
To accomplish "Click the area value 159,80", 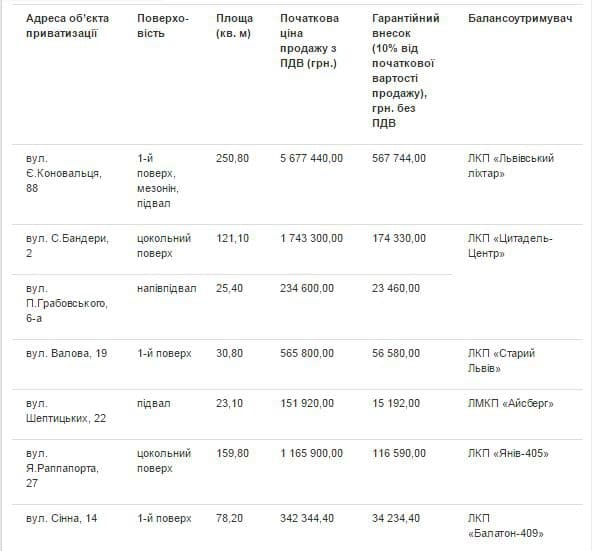I will (x=232, y=453).
